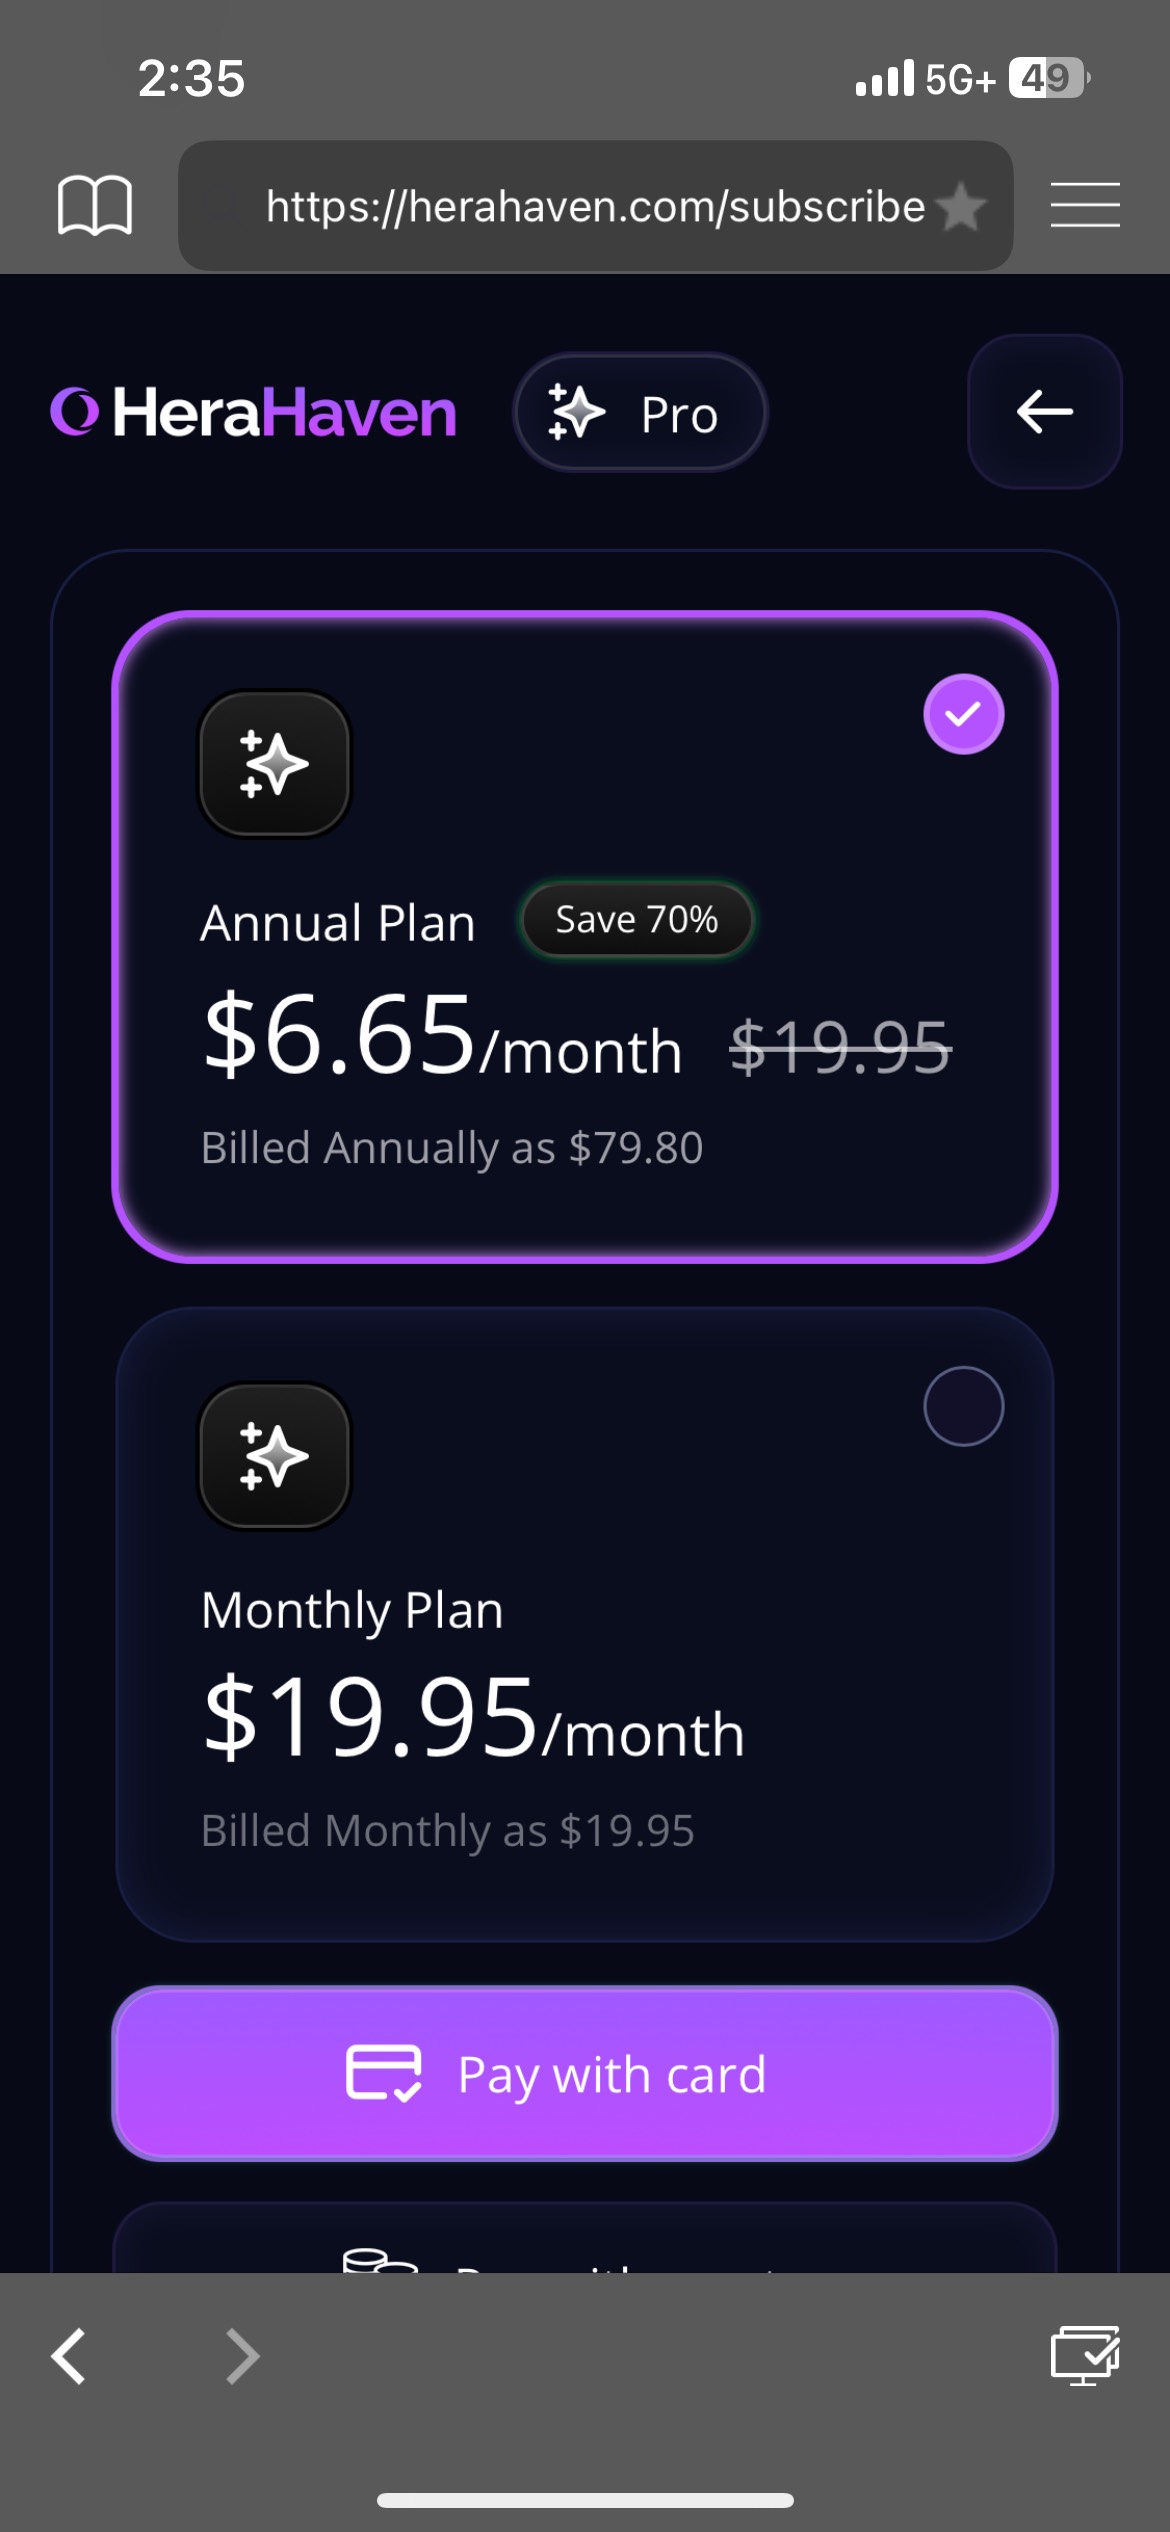Viewport: 1170px width, 2532px height.
Task: Go back using the arrow button
Action: click(1044, 411)
